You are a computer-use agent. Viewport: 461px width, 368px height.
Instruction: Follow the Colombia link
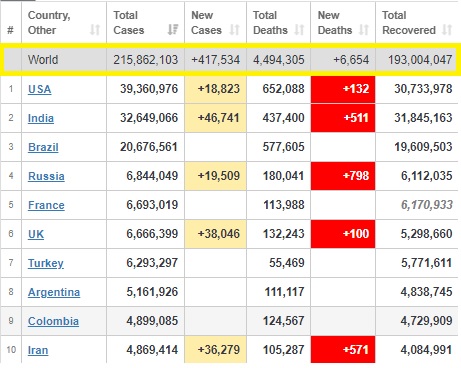point(53,321)
